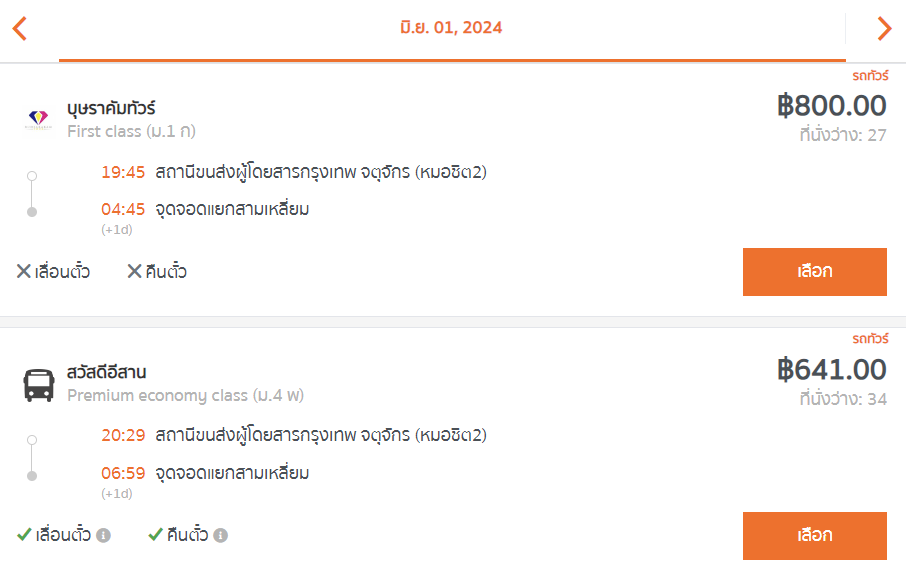Click the First class (ม.1 ก) label
Viewport: 906px width, 573px height.
click(131, 132)
